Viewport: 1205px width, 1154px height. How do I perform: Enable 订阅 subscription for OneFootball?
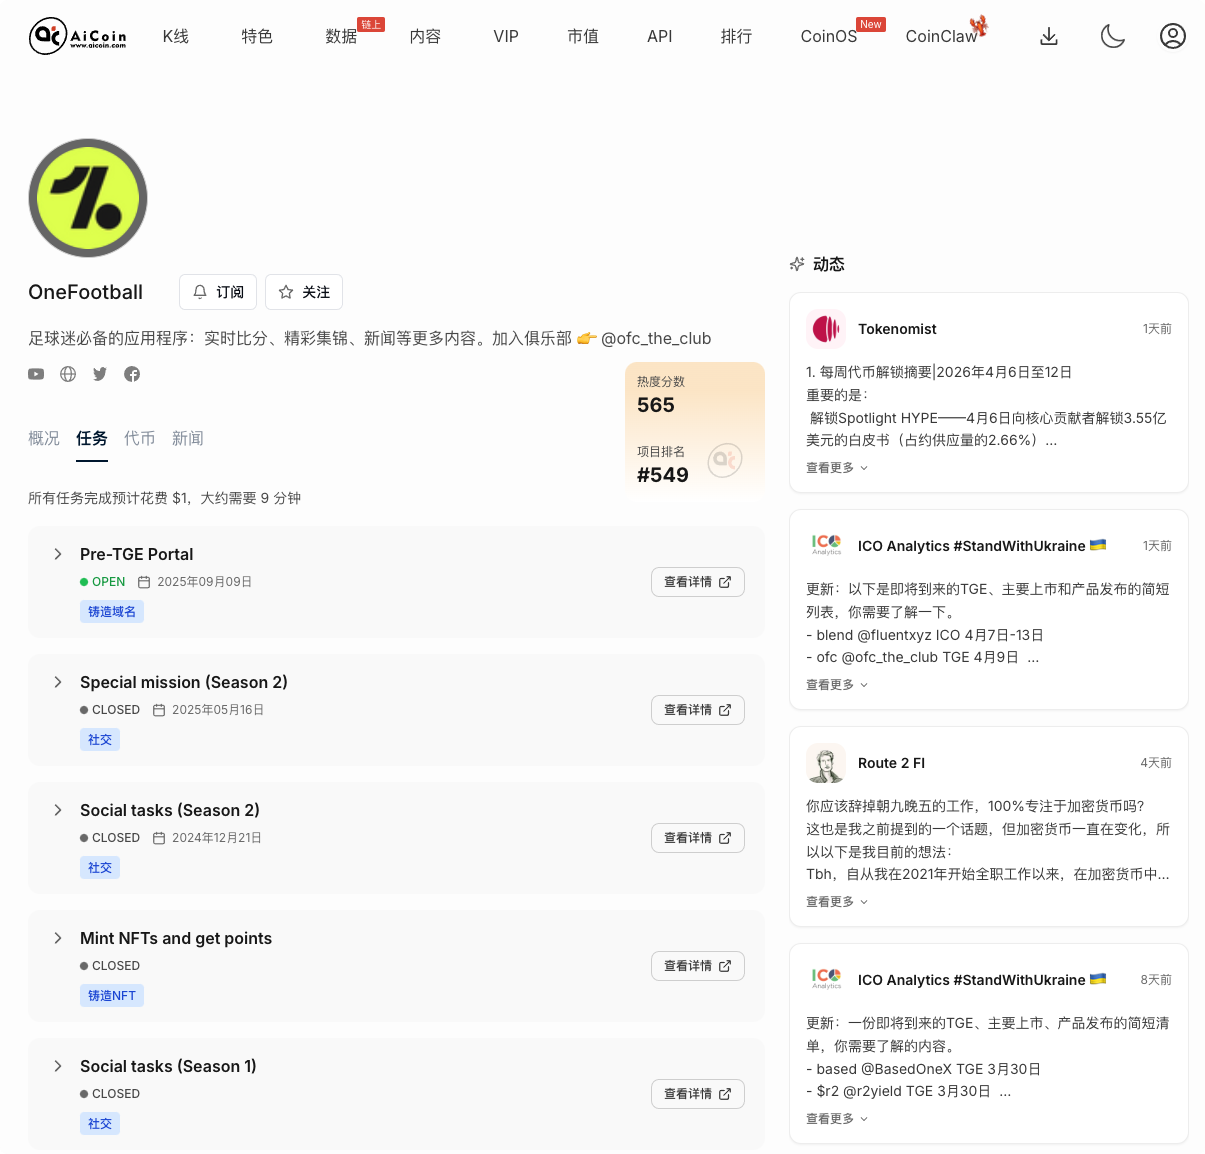coord(217,291)
